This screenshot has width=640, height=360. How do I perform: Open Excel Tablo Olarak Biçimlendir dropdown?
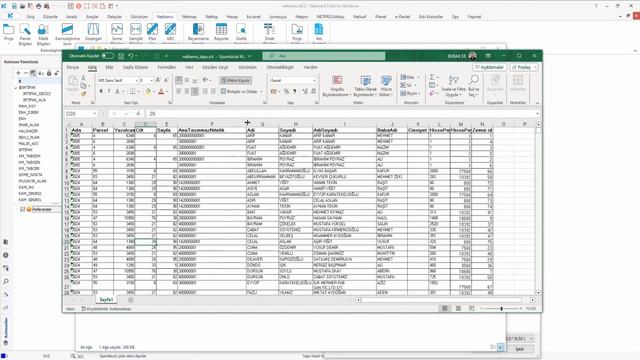coord(365,86)
